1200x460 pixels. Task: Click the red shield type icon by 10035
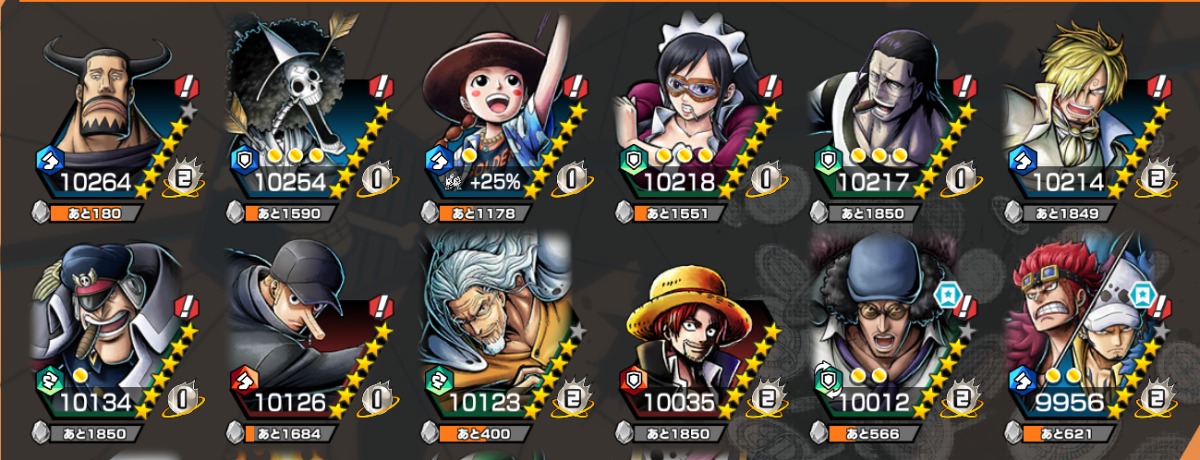point(634,378)
